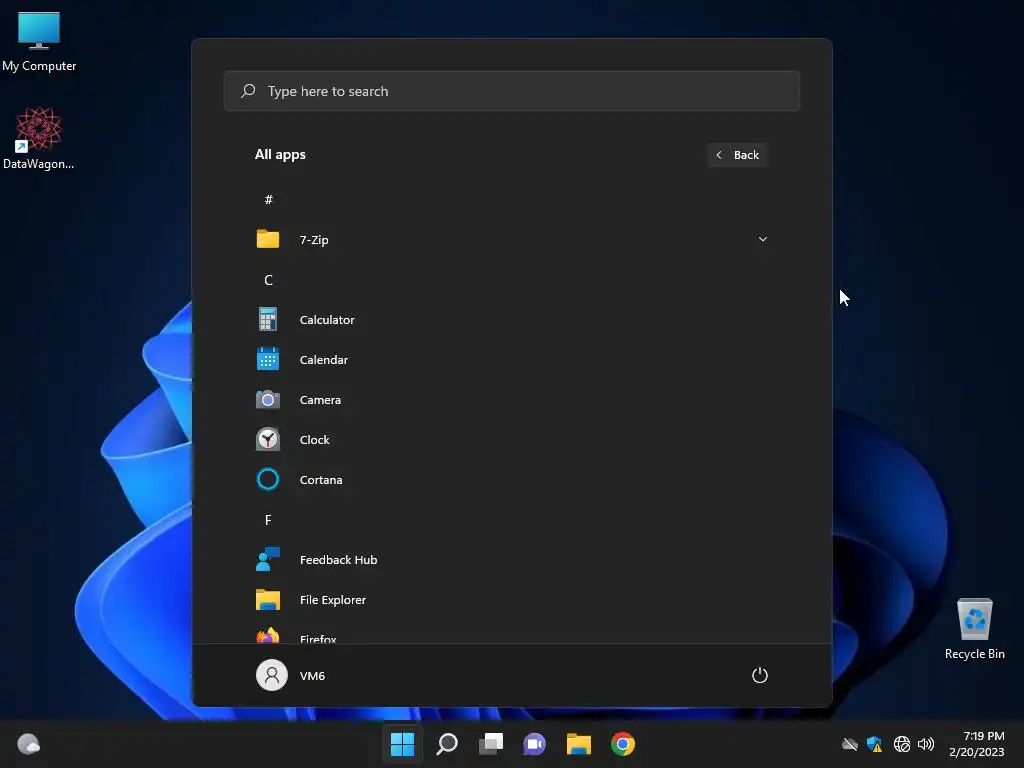Open taskbar Search magnifier
Screen dimensions: 1024x768
[447, 744]
